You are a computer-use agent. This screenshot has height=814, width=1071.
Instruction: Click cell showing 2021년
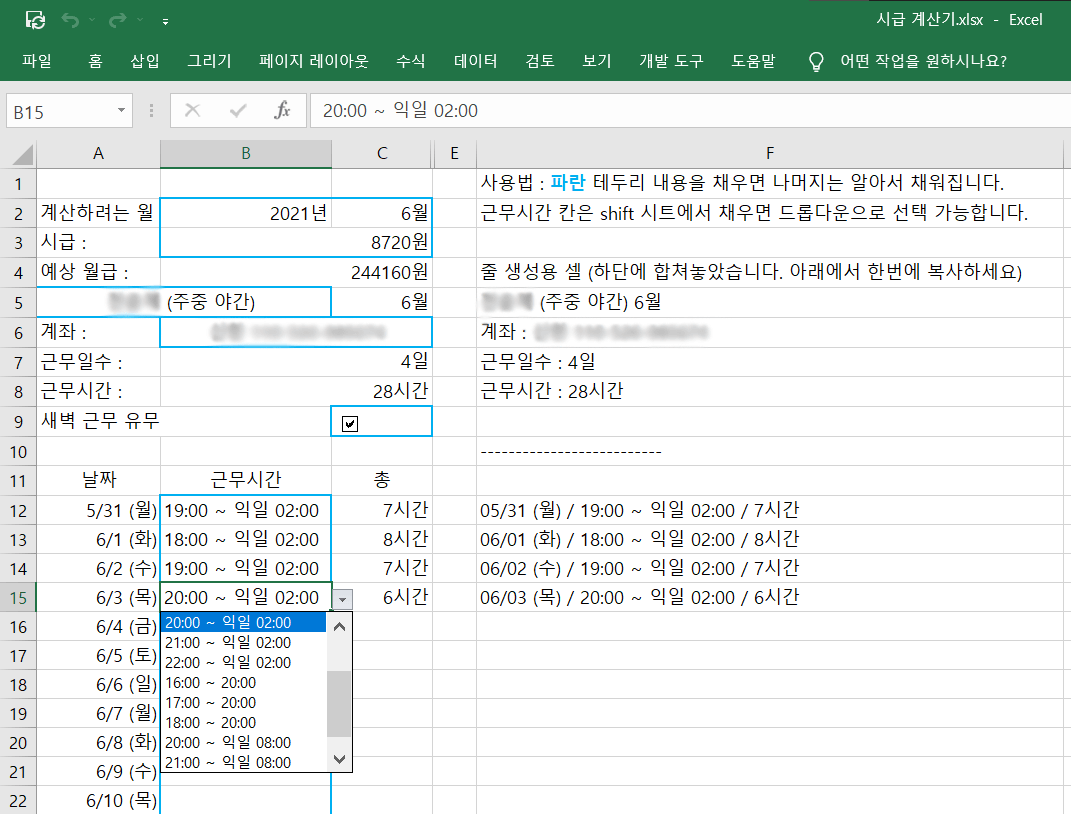[246, 213]
